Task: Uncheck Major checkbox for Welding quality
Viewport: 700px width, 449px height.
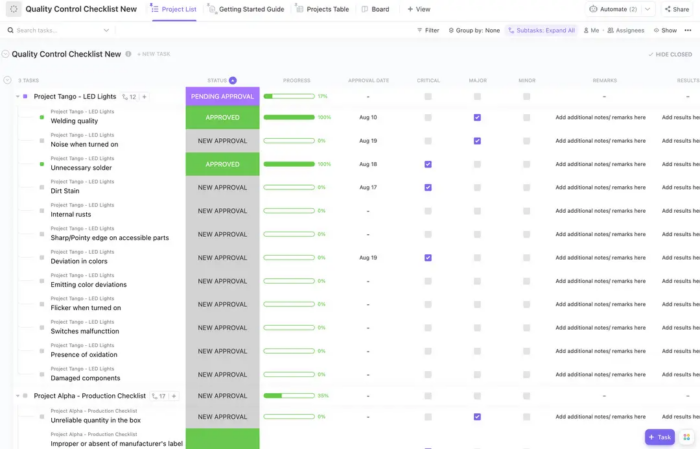Action: [477, 117]
